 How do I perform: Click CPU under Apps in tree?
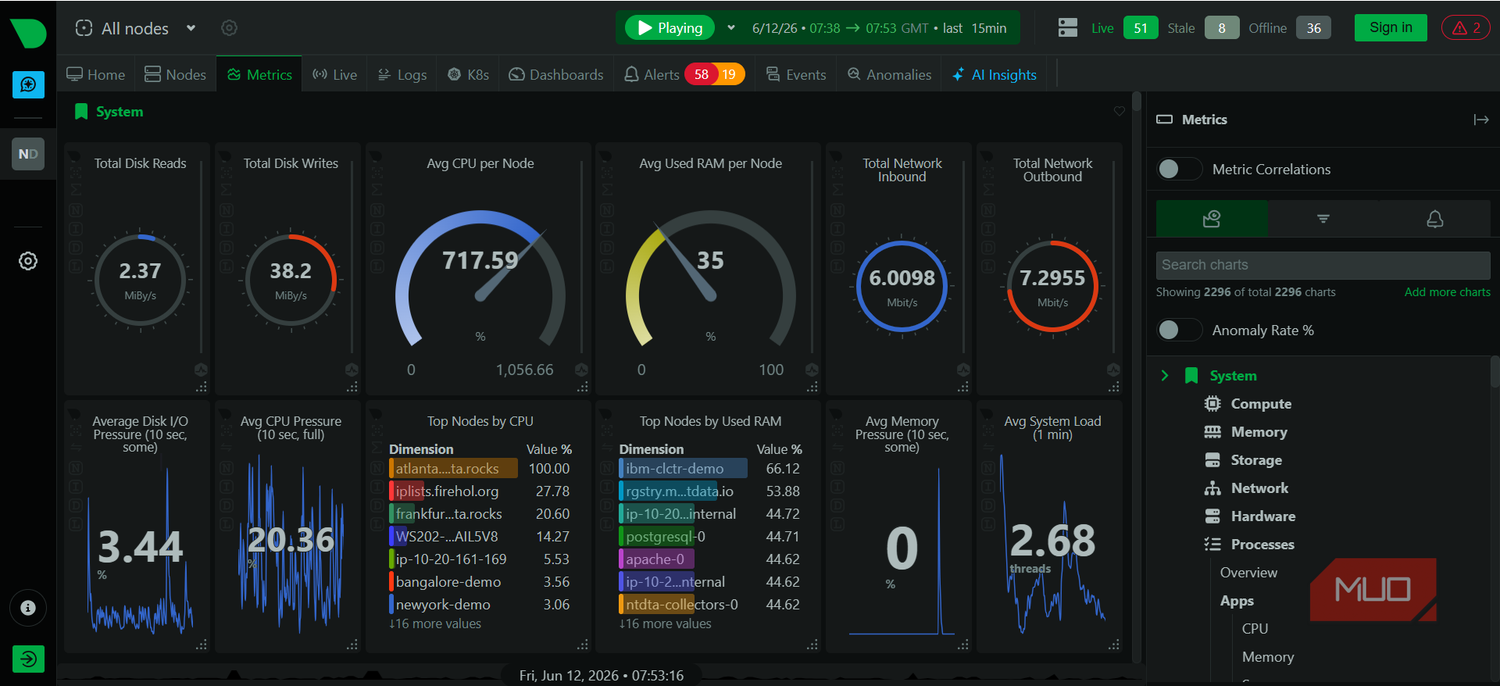pos(1255,629)
